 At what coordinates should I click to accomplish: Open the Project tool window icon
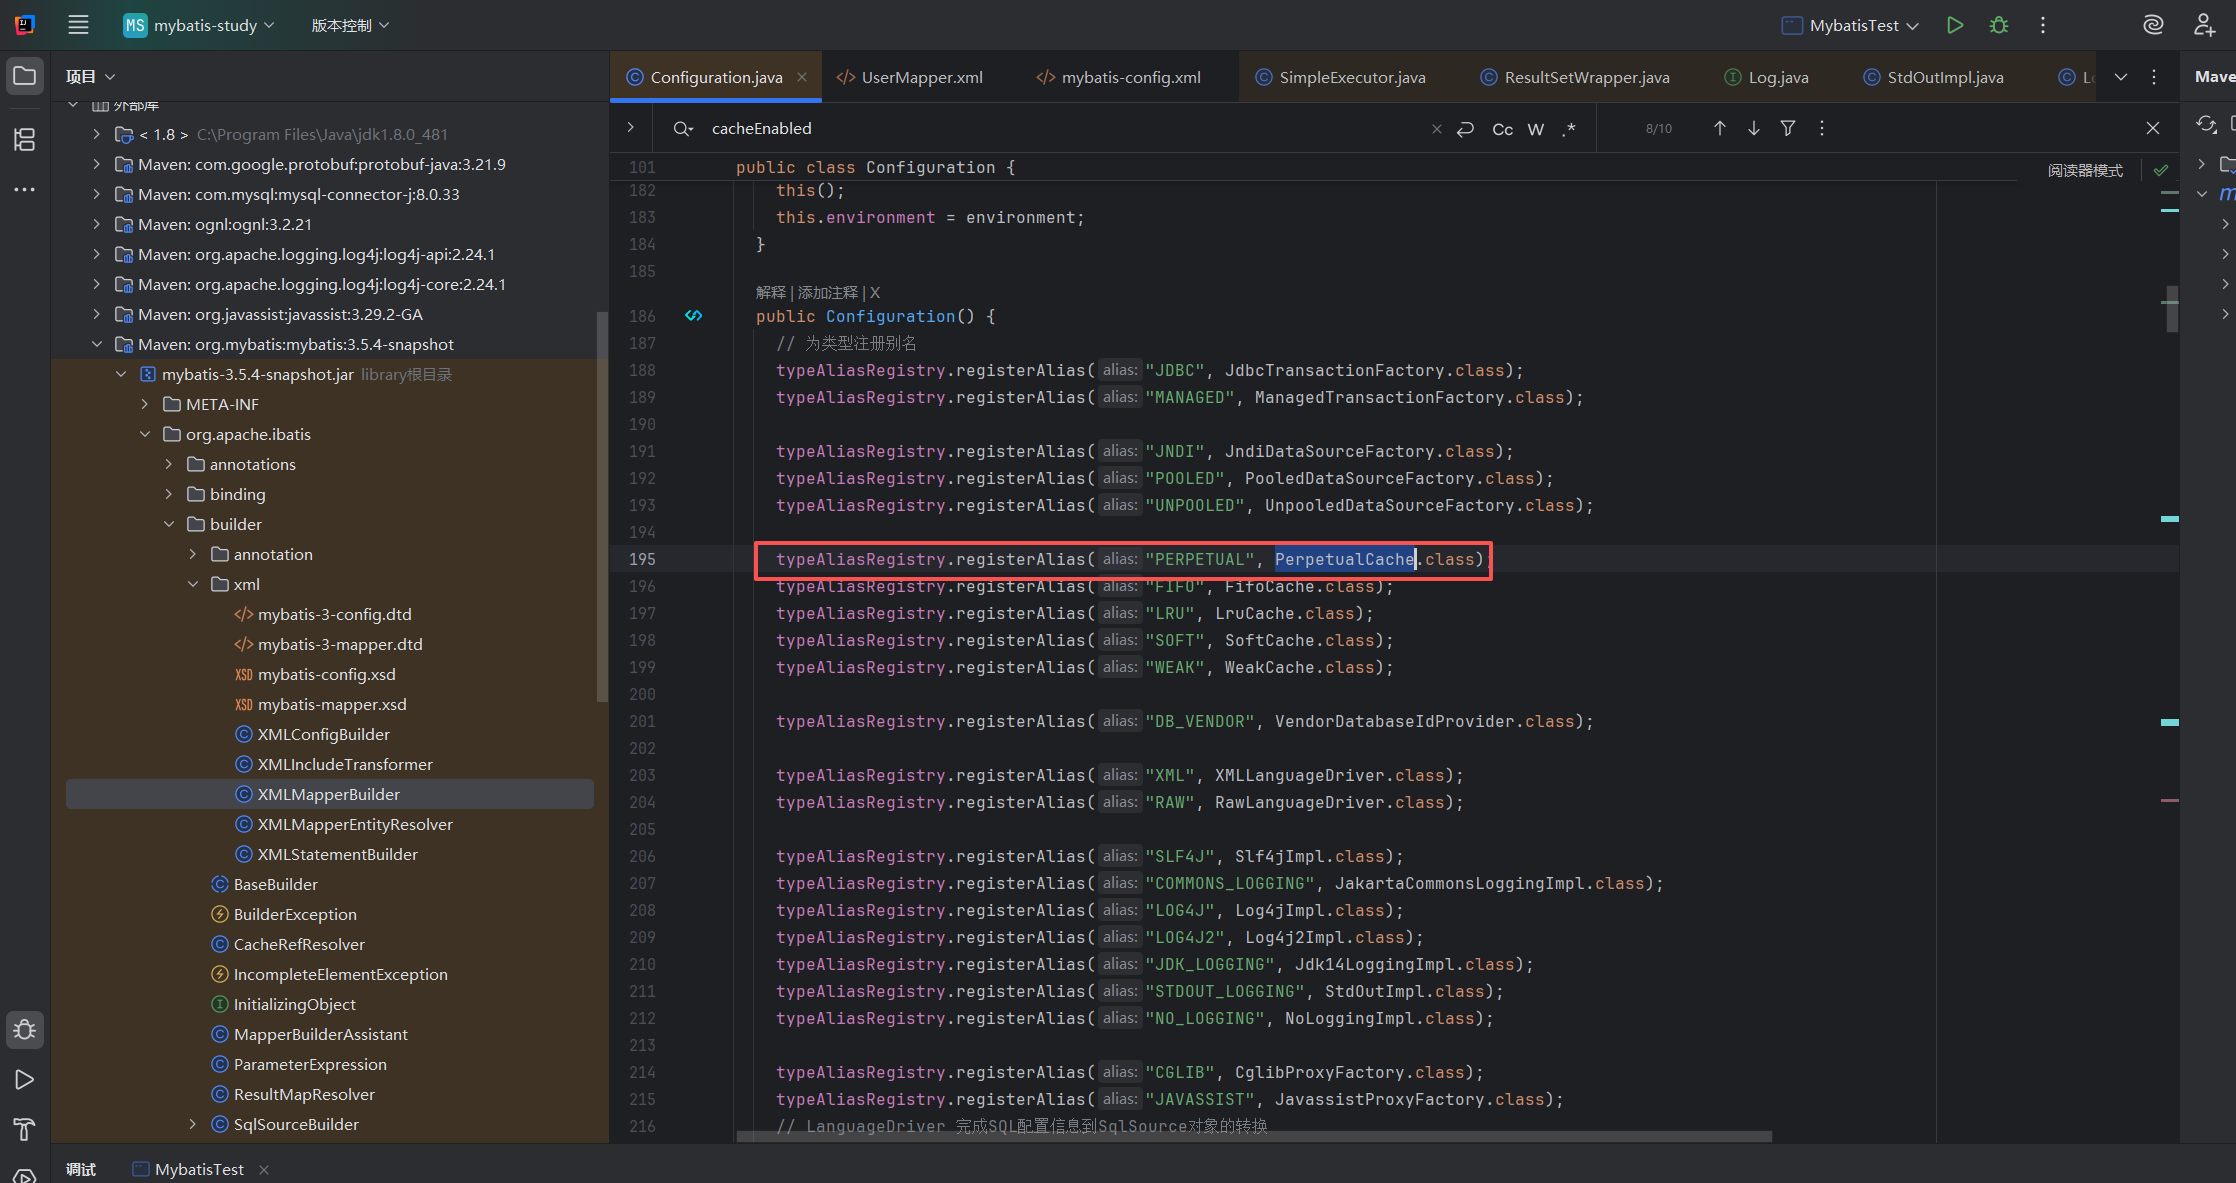tap(25, 76)
